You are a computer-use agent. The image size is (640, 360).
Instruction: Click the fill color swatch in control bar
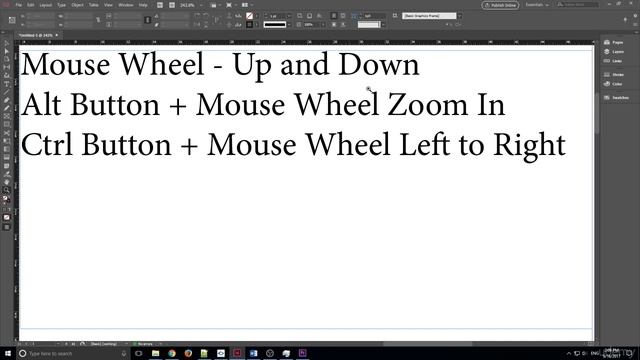pyautogui.click(x=249, y=16)
